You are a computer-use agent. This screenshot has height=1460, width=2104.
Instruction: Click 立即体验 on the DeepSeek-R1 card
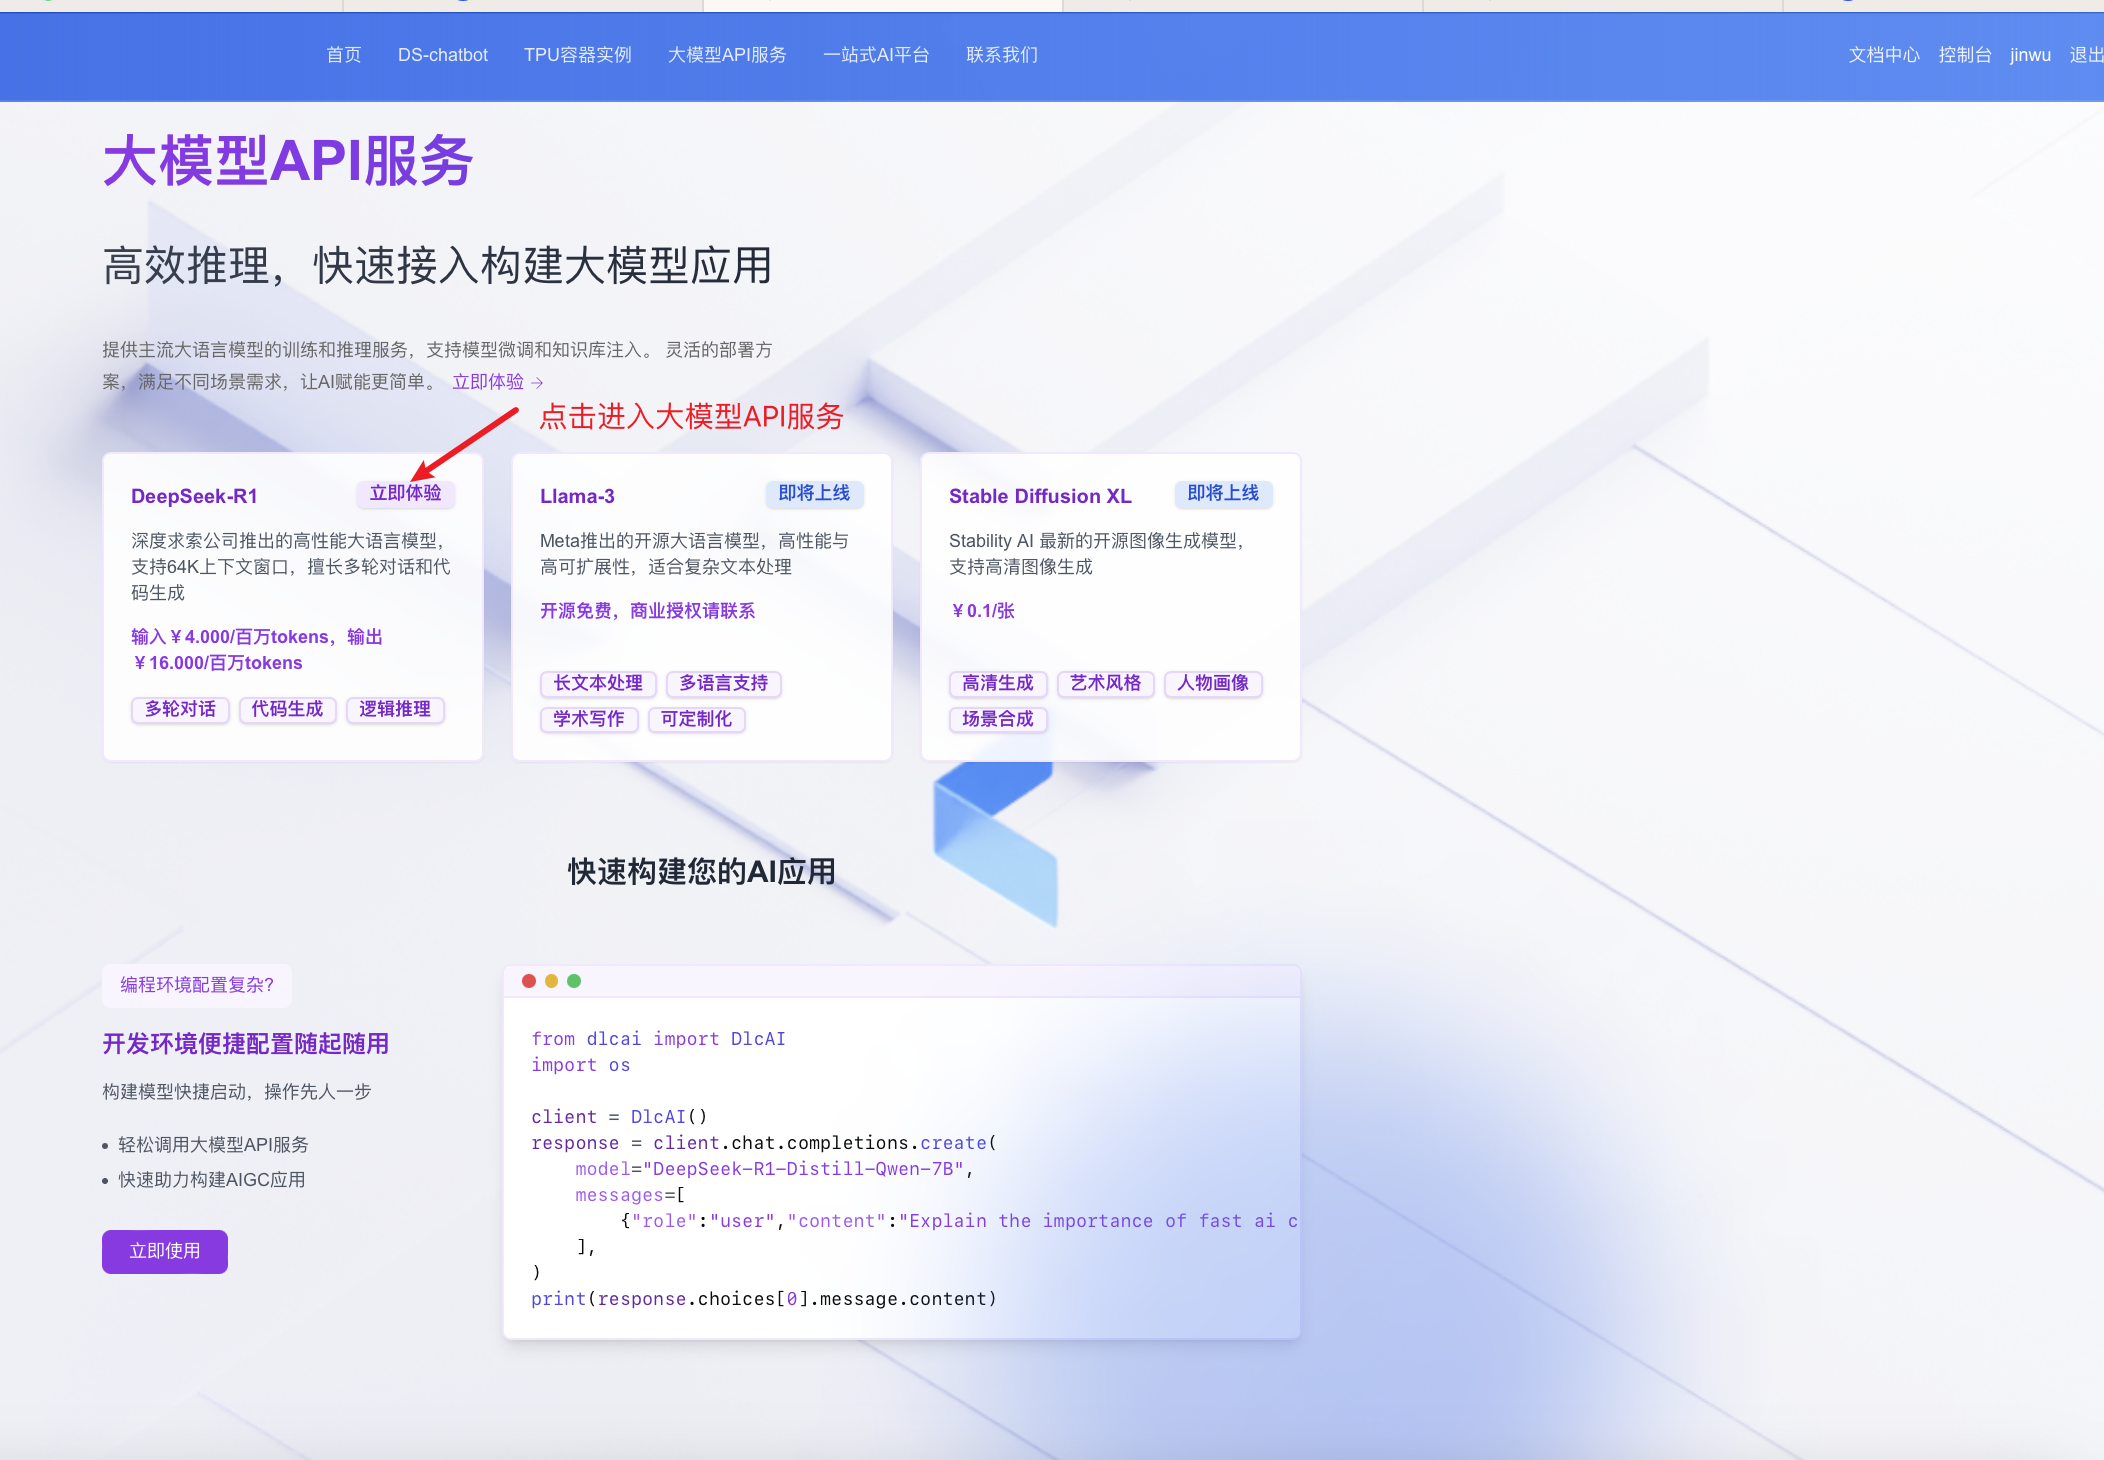[406, 494]
